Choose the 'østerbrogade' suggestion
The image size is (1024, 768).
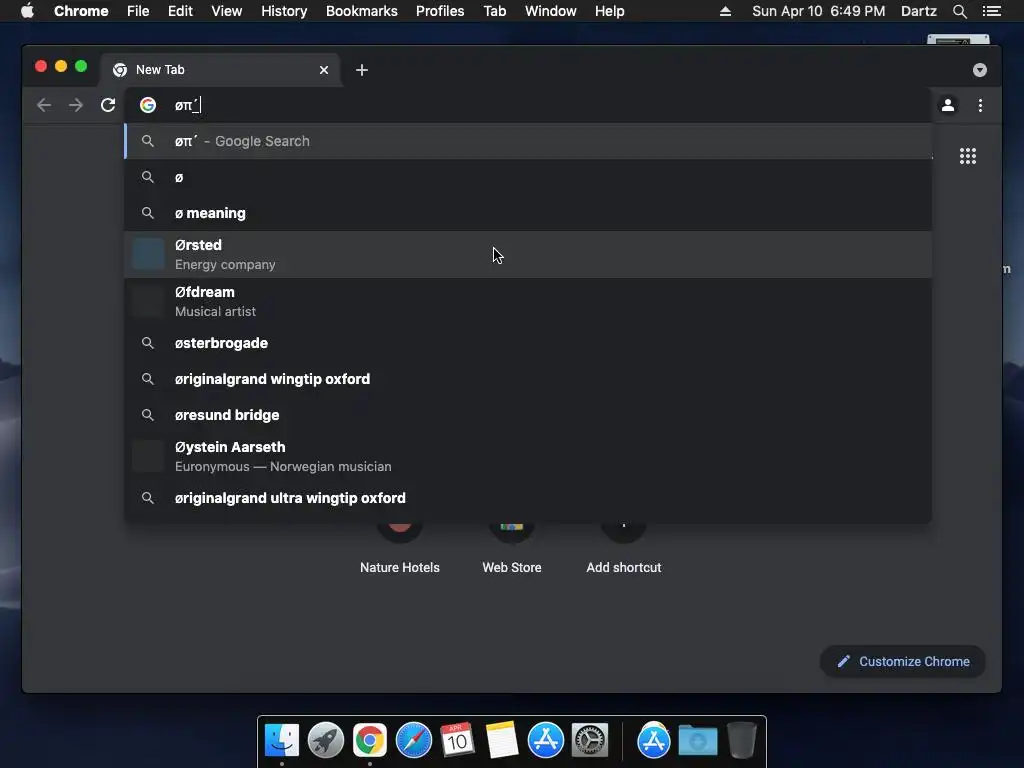[528, 343]
